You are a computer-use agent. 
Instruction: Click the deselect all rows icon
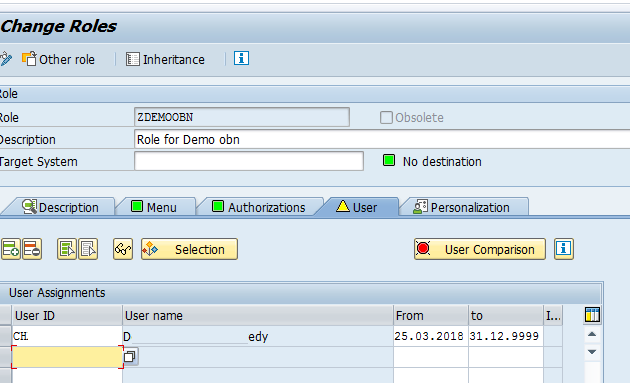[88, 249]
